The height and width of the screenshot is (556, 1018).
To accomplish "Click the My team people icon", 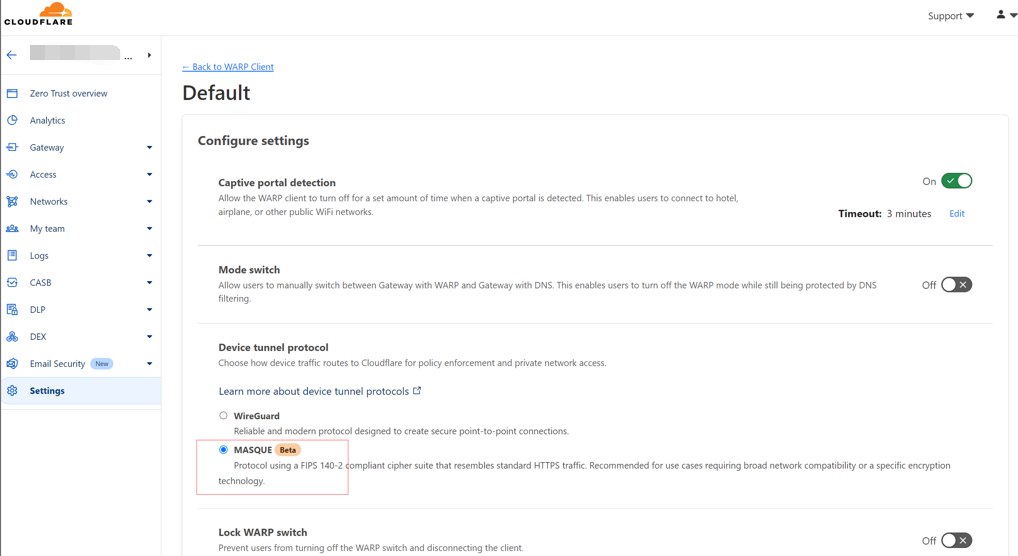I will coord(12,229).
